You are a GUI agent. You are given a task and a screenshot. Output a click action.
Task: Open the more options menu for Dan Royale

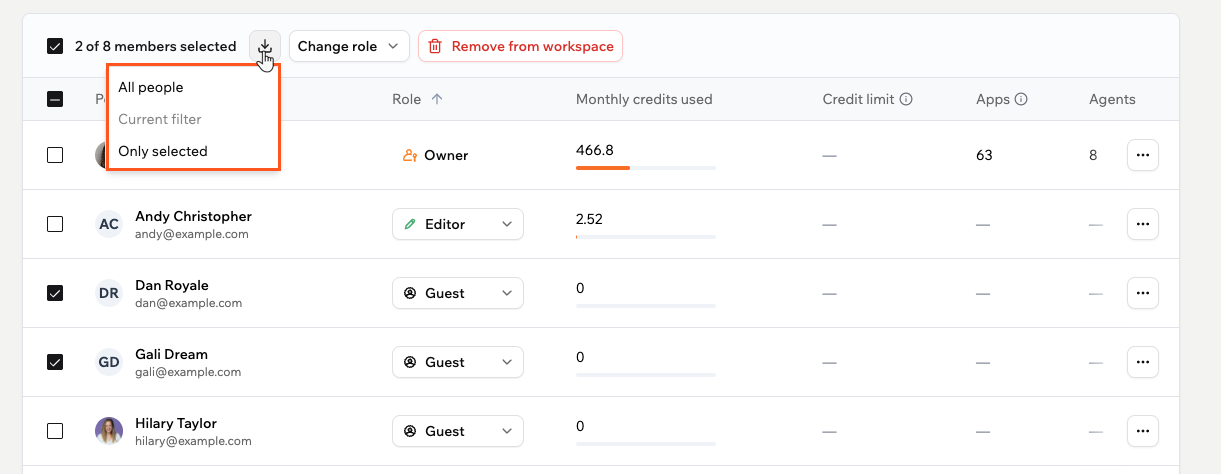tap(1143, 293)
